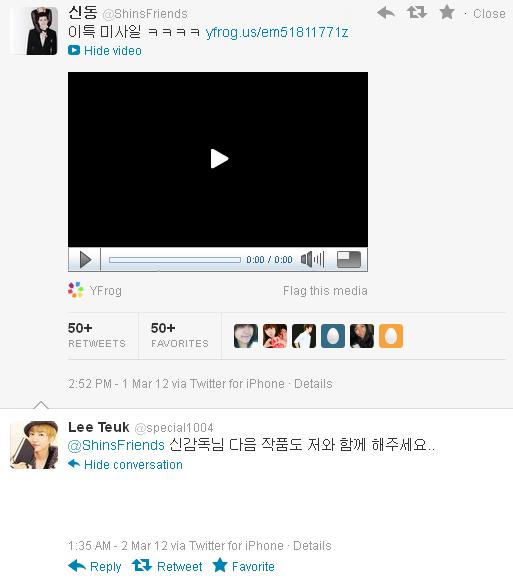513x580 pixels.
Task: Play the video with center play button
Action: click(219, 159)
